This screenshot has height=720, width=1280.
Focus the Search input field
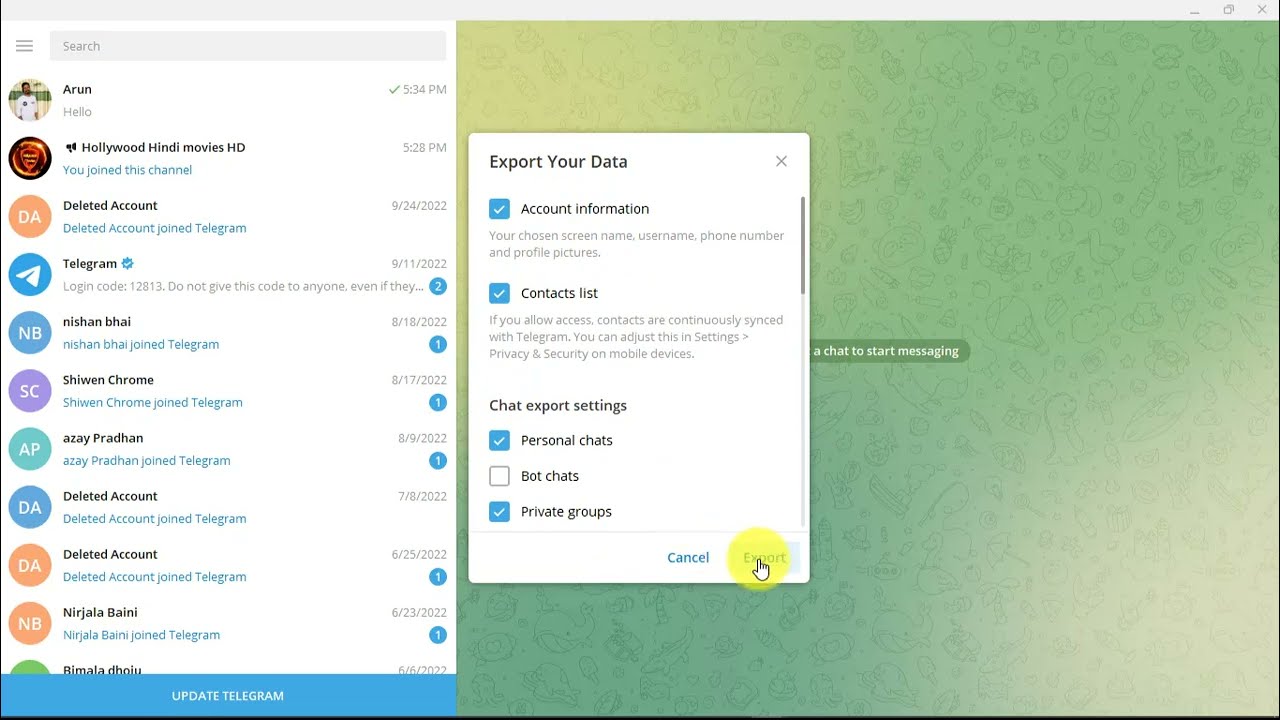pos(247,46)
